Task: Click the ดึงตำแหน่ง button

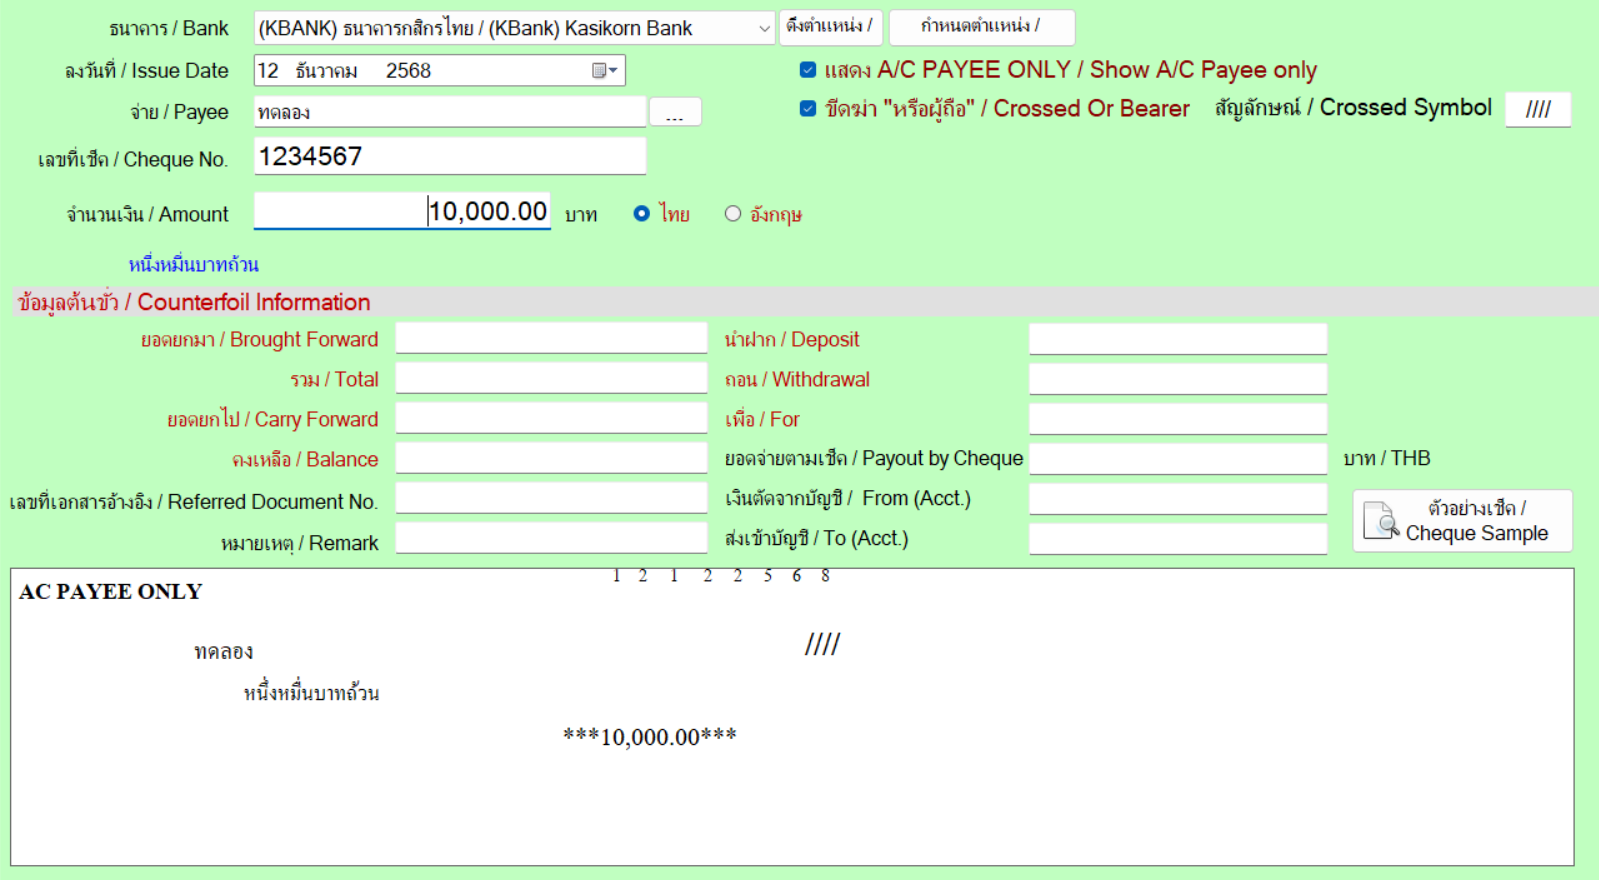Action: coord(829,27)
